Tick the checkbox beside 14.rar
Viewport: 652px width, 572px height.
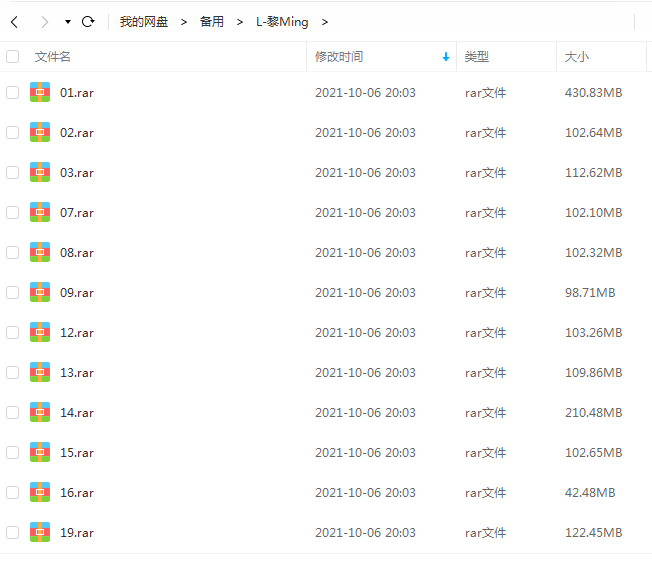12,412
